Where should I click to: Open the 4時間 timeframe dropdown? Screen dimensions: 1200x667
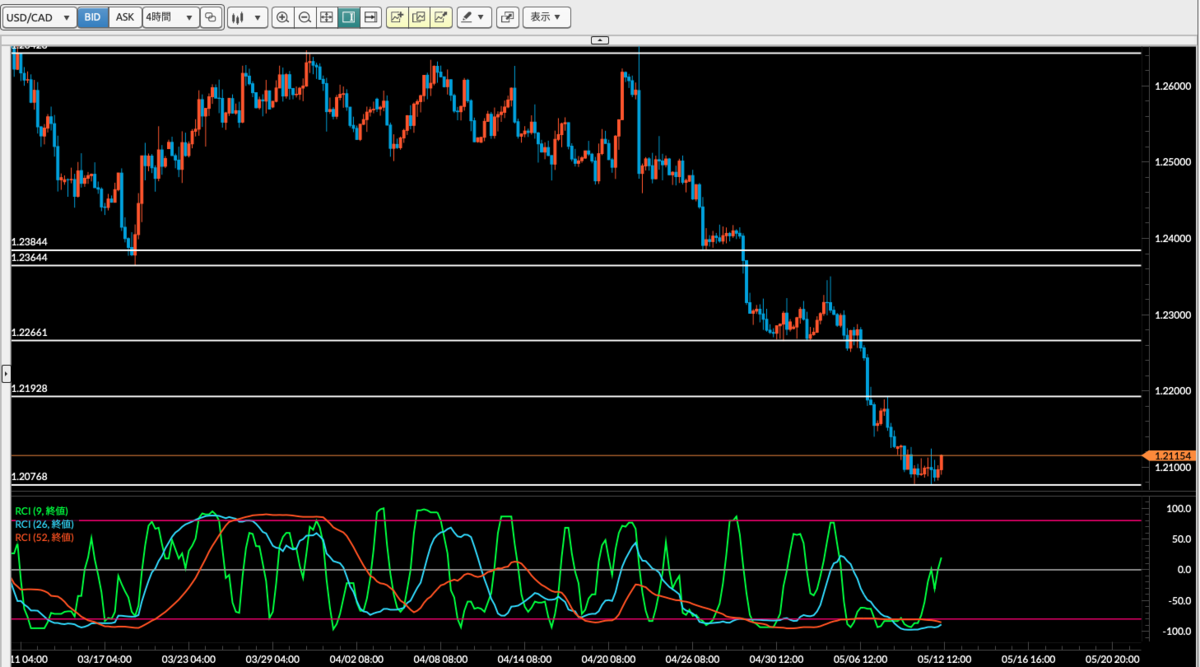pos(169,17)
